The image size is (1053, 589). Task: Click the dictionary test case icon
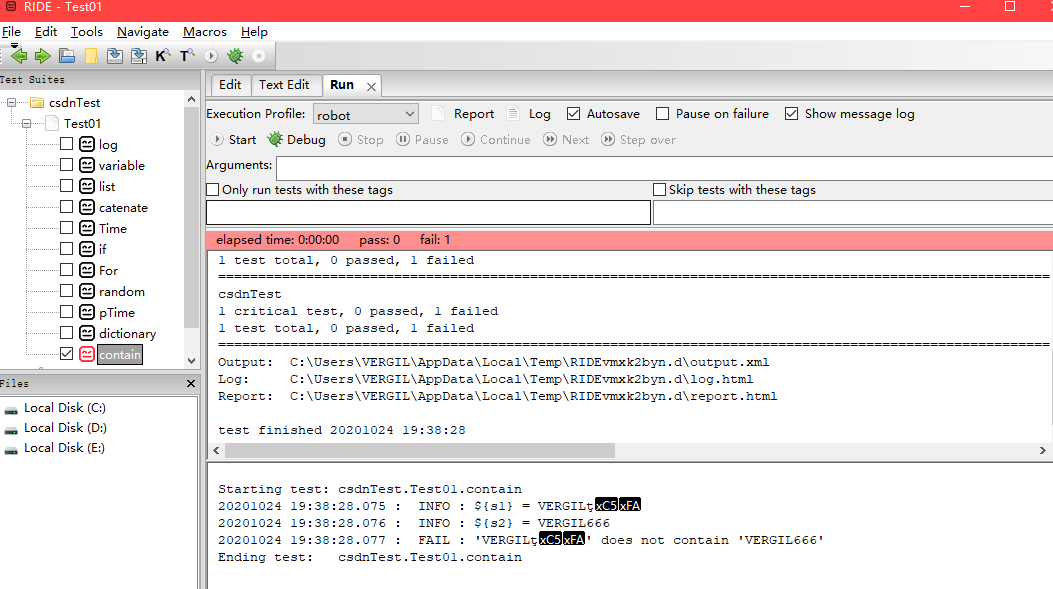click(87, 333)
